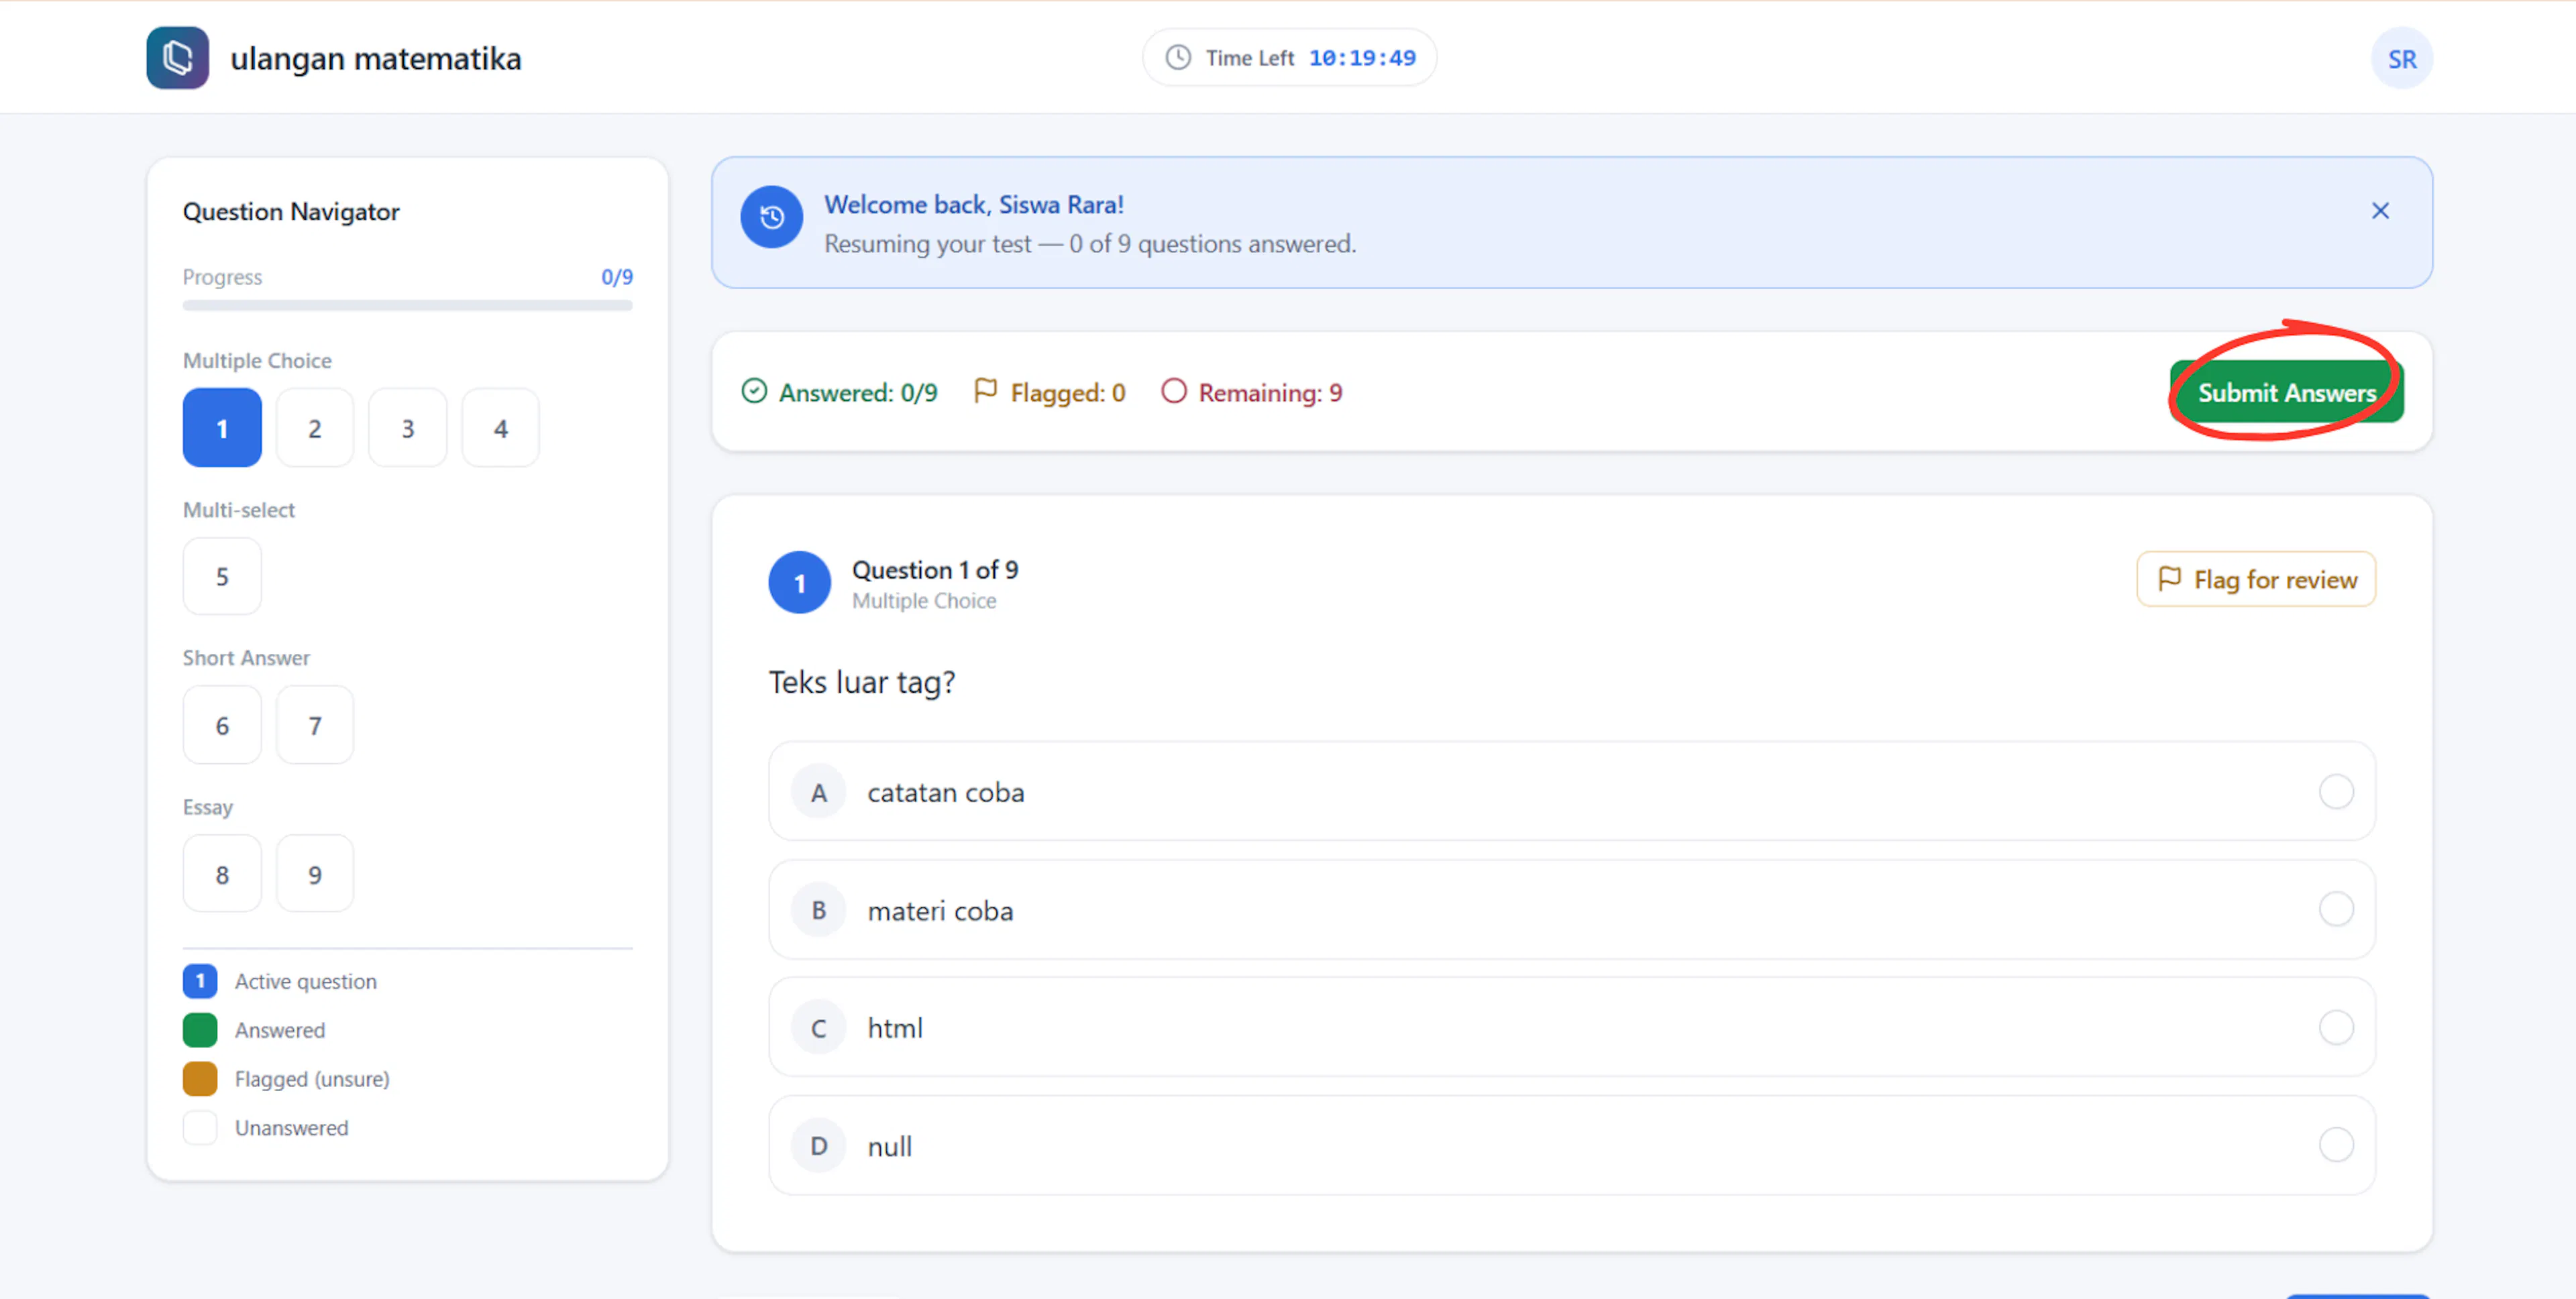Click the clock icon next to Time Left

[x=1178, y=58]
